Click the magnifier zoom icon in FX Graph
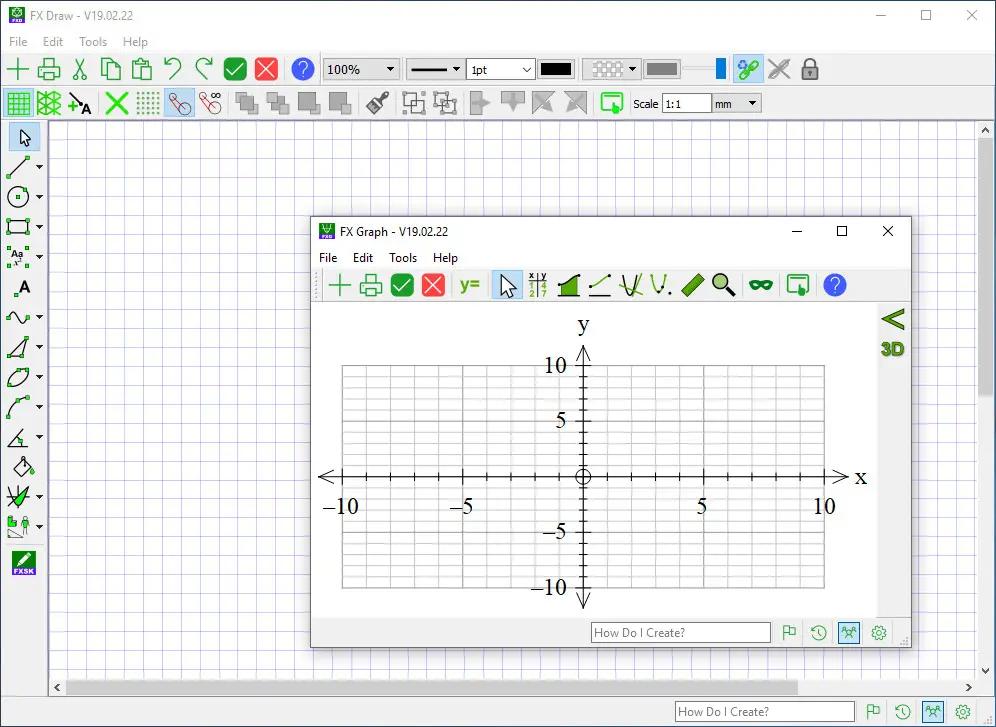 723,286
